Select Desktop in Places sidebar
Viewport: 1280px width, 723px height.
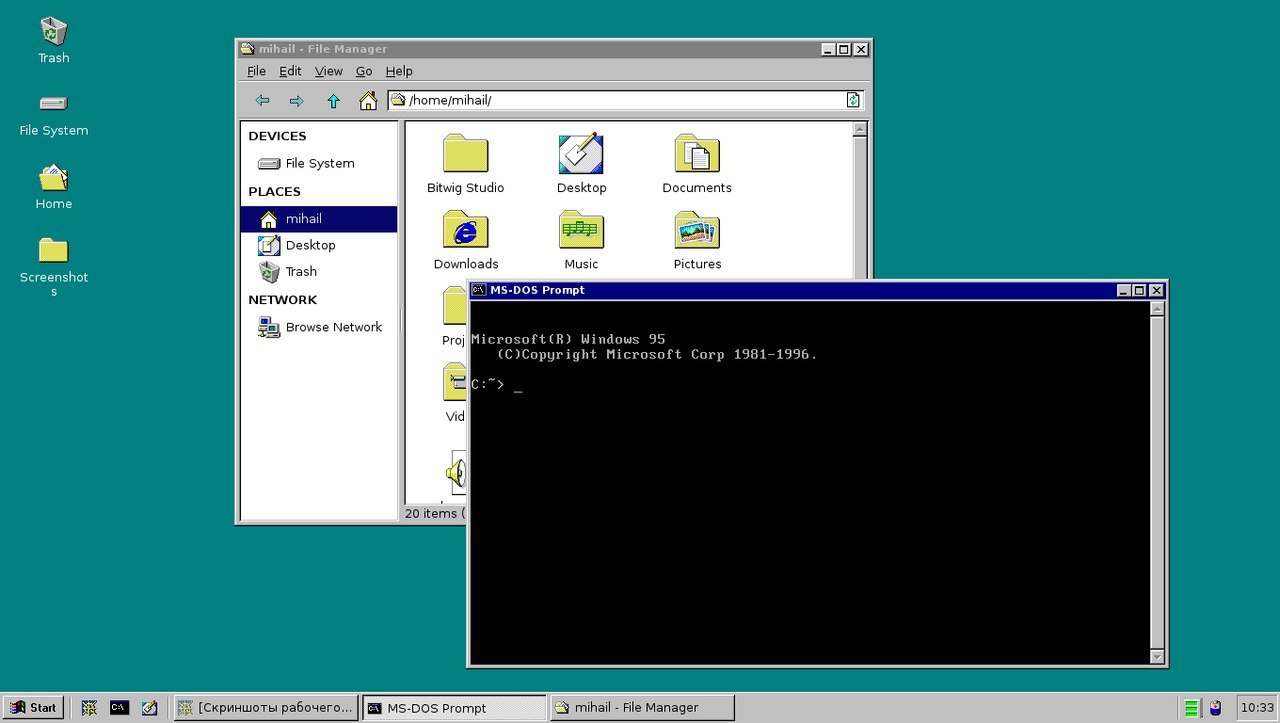[x=319, y=245]
